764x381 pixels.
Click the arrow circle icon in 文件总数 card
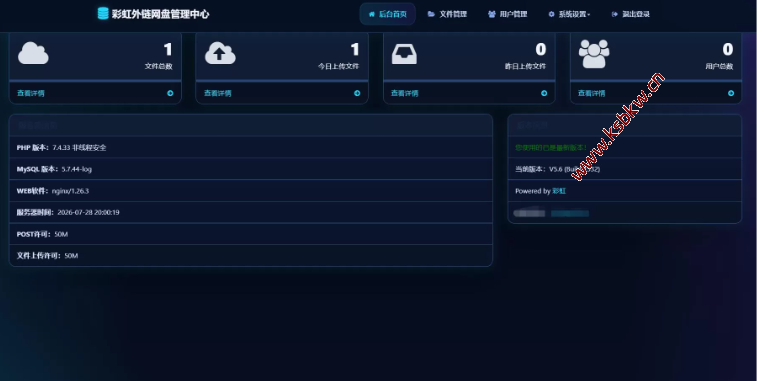(x=170, y=93)
